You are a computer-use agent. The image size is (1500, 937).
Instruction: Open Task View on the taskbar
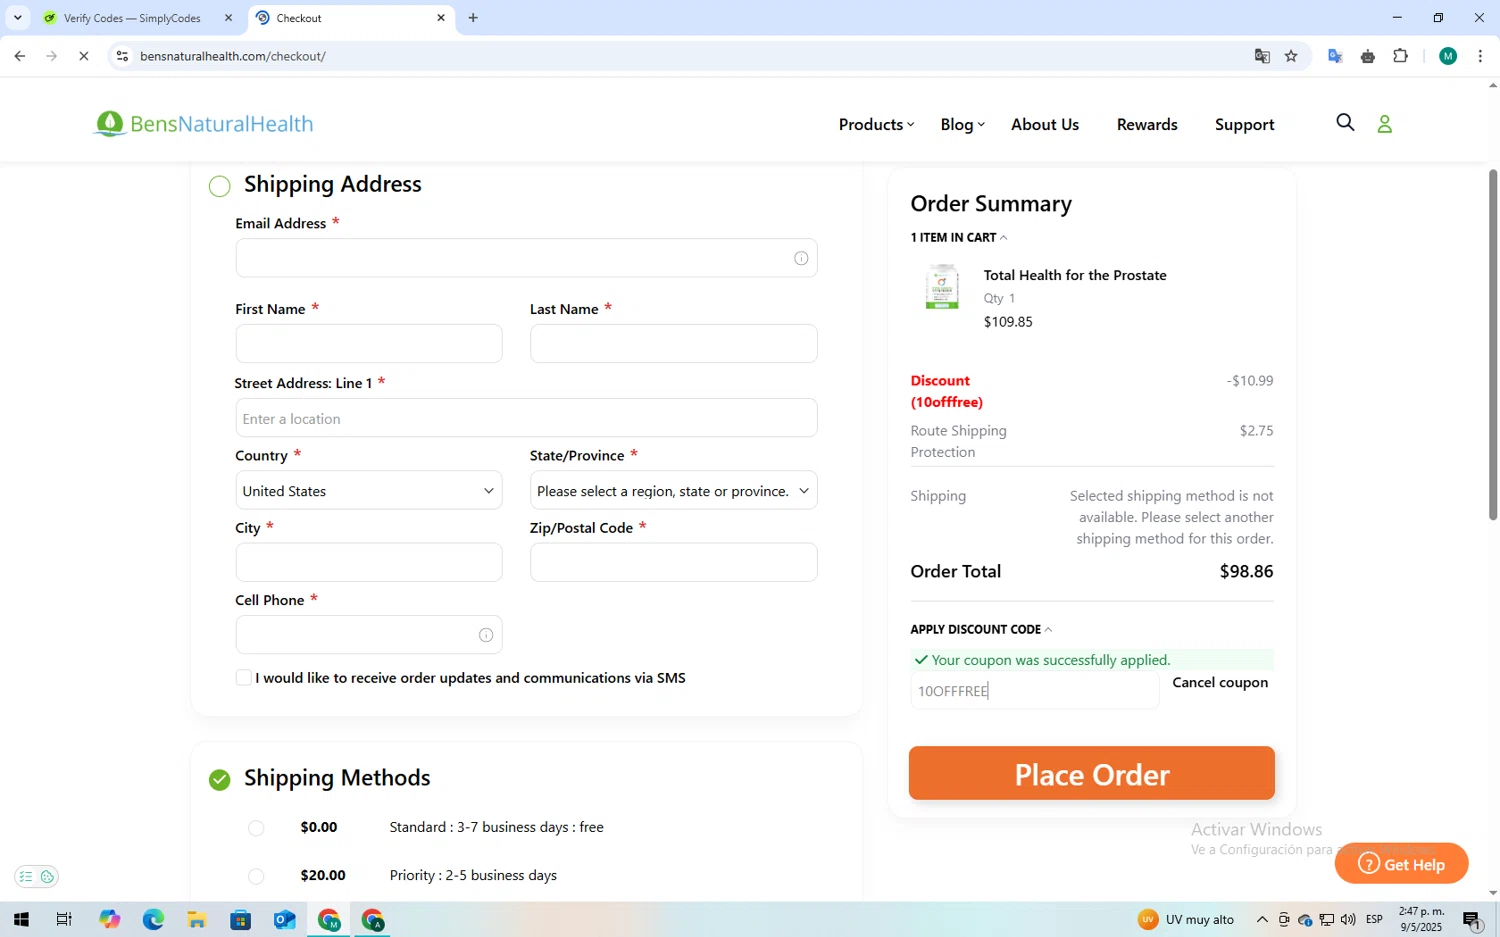point(64,920)
